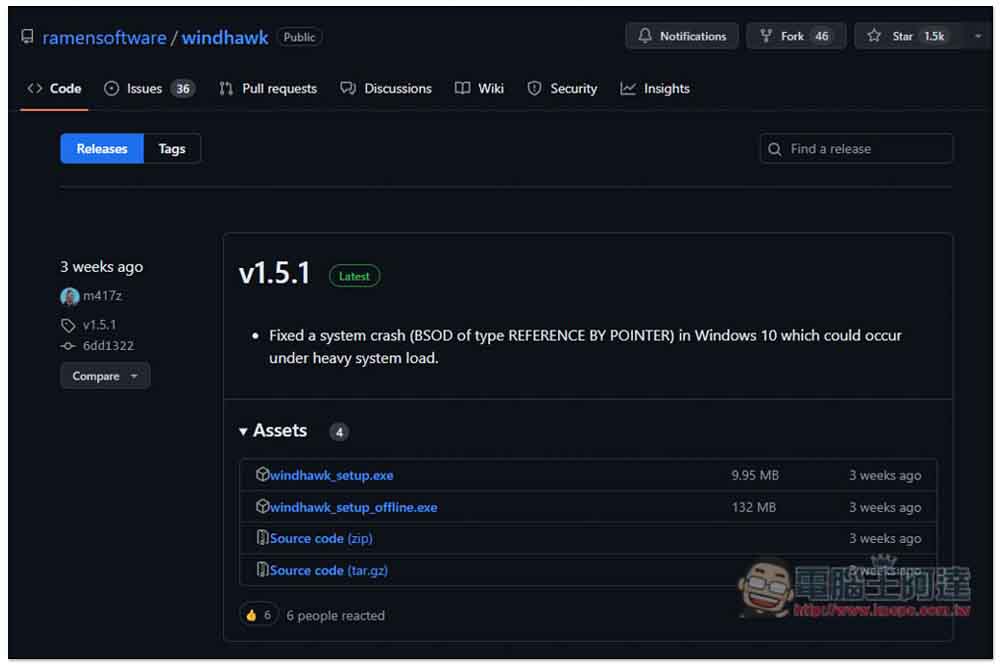The image size is (1000, 666).
Task: Click the star count 1.5k
Action: point(934,36)
